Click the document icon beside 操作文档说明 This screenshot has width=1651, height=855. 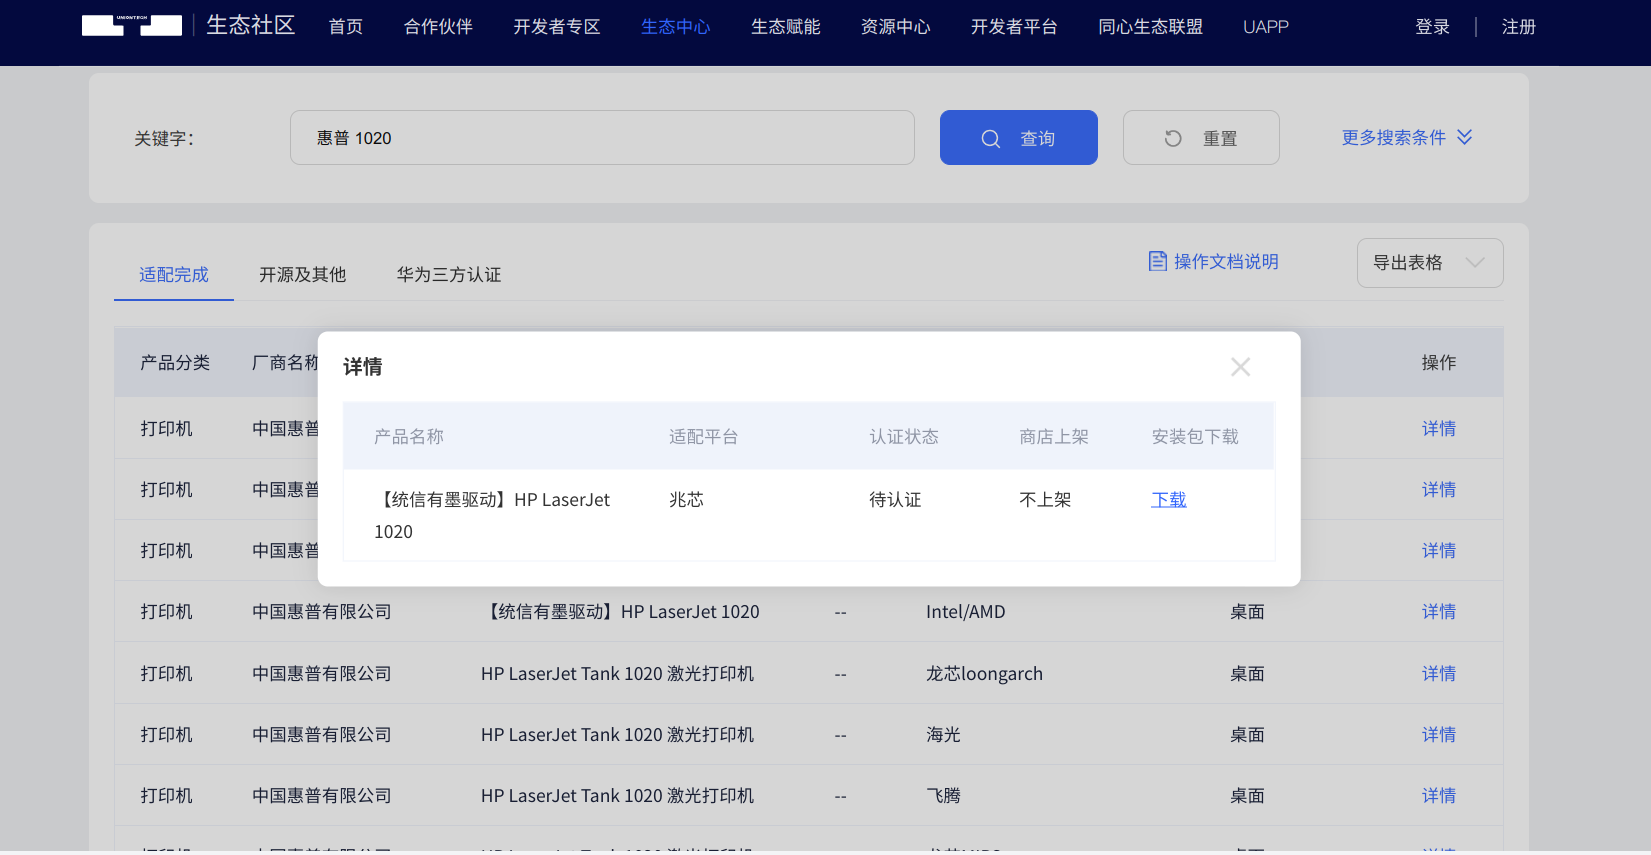1158,261
